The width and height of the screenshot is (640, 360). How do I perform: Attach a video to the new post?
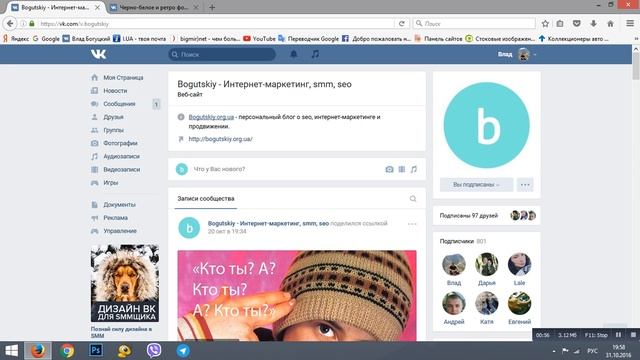click(x=402, y=169)
